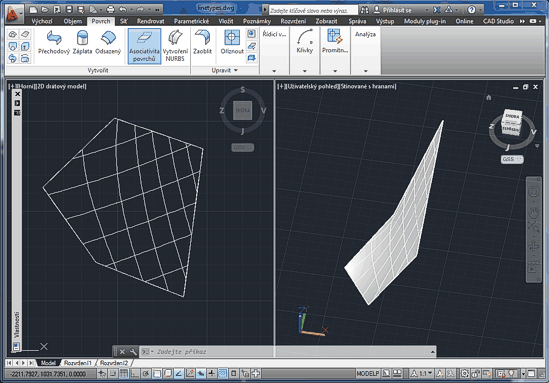This screenshot has height=383, width=549.
Task: Select the Zaoblit fillet tool
Action: [202, 42]
